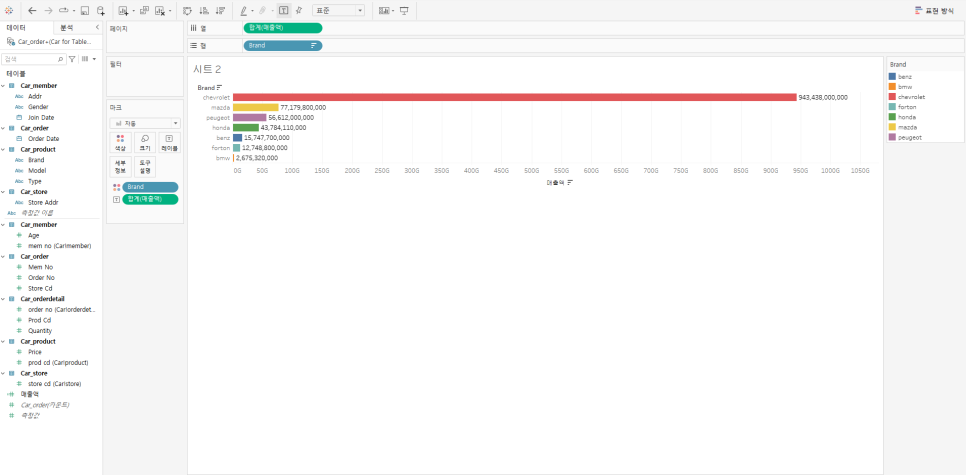
Task: Select the chevrolet red legend swatch
Action: click(x=892, y=97)
